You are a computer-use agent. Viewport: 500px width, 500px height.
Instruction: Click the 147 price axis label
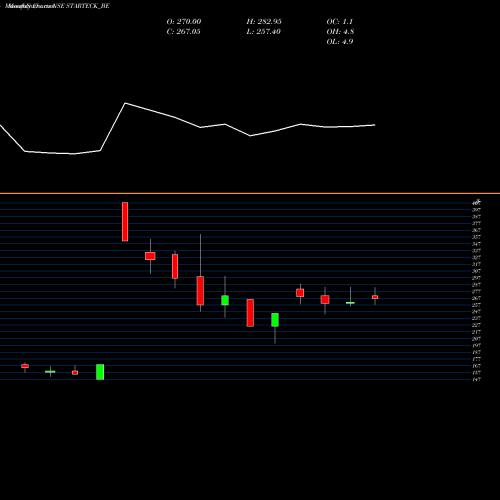[x=476, y=379]
